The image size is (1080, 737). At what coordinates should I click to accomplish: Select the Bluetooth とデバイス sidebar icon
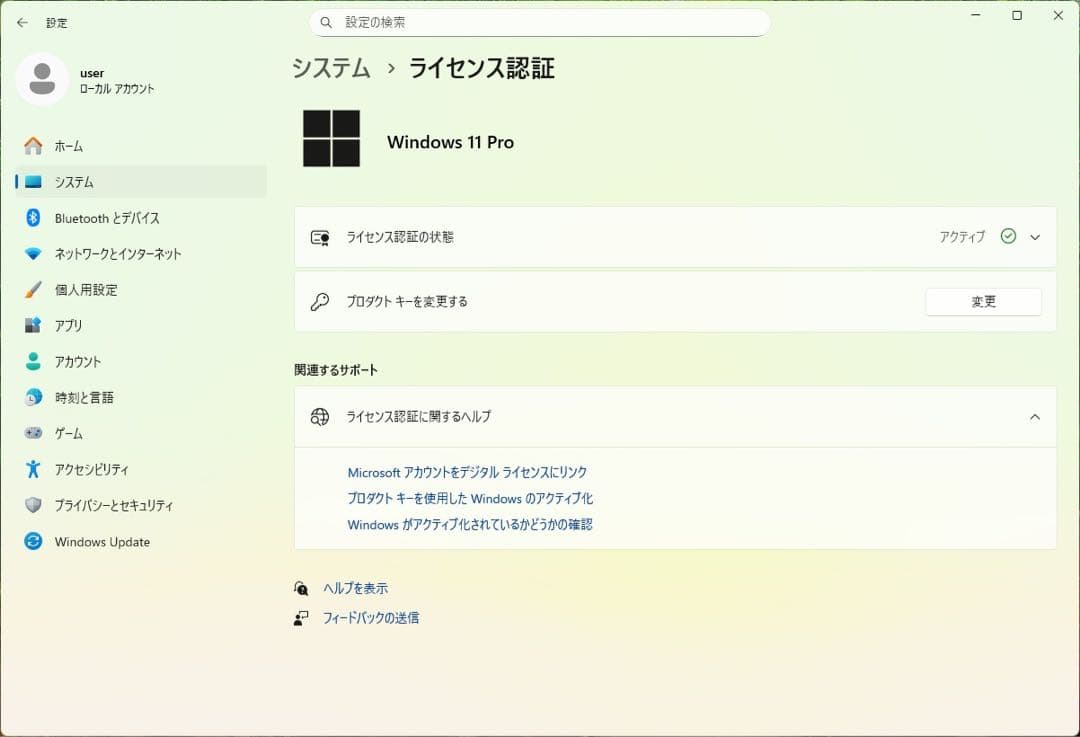pyautogui.click(x=32, y=218)
